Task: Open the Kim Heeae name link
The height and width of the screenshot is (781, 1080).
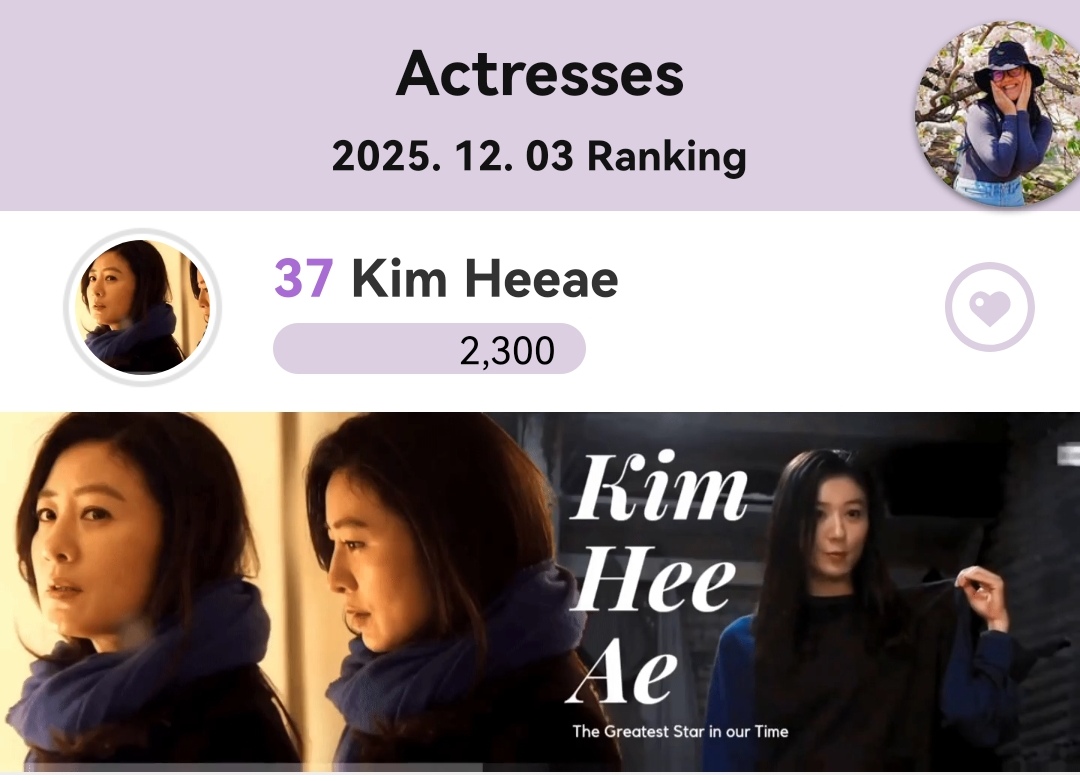Action: 485,279
